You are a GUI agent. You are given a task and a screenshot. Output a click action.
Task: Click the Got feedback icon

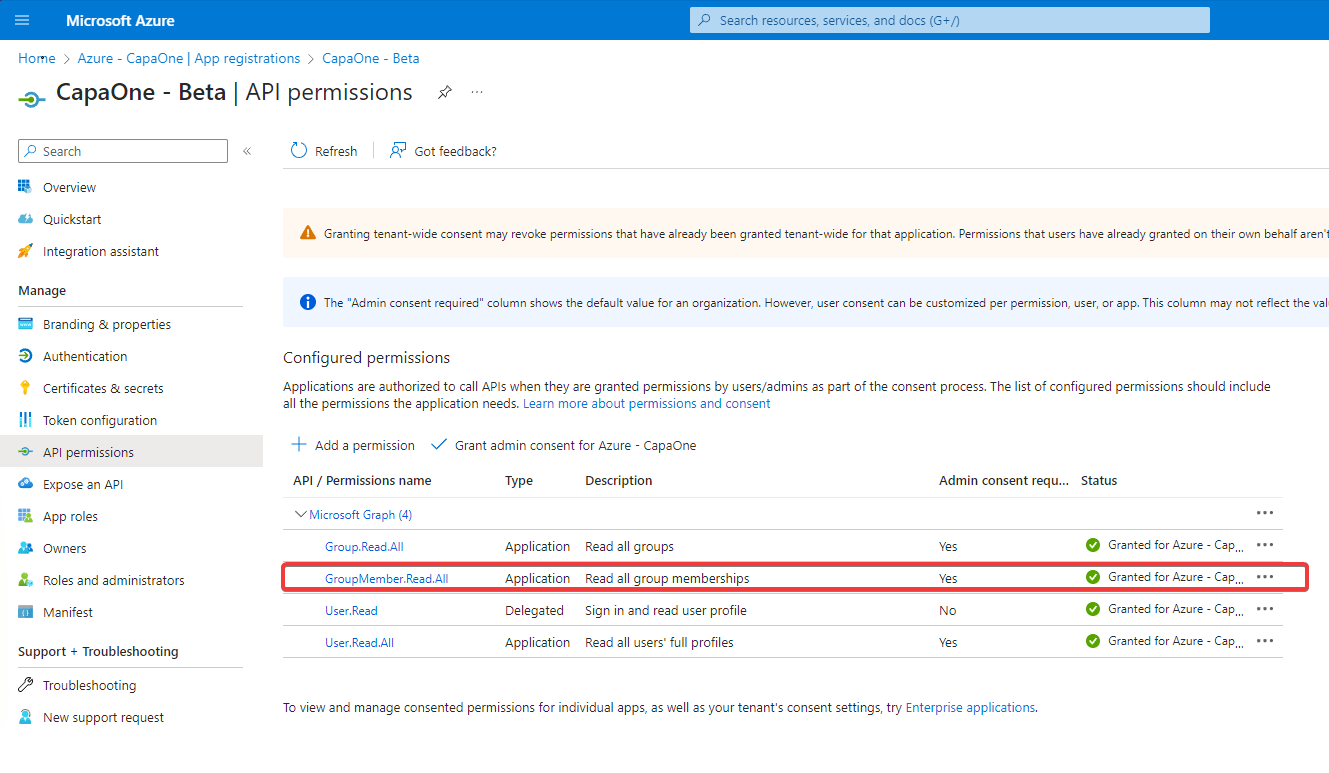click(x=398, y=151)
